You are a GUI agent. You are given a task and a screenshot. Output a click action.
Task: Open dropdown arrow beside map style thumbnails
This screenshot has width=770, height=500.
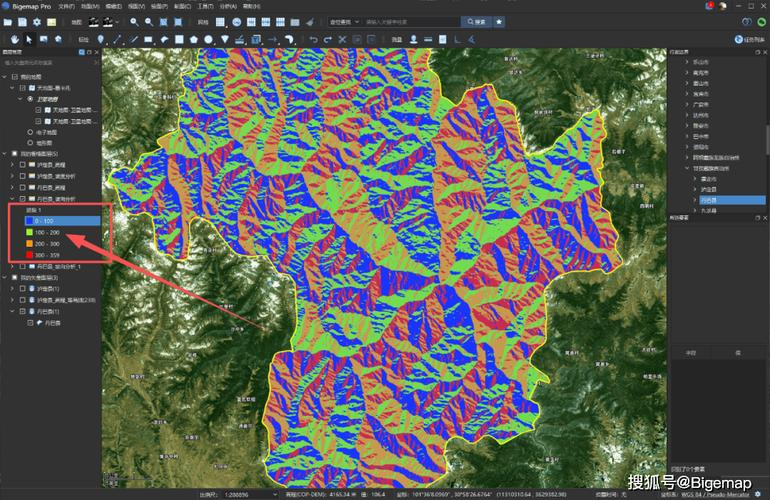pyautogui.click(x=116, y=21)
